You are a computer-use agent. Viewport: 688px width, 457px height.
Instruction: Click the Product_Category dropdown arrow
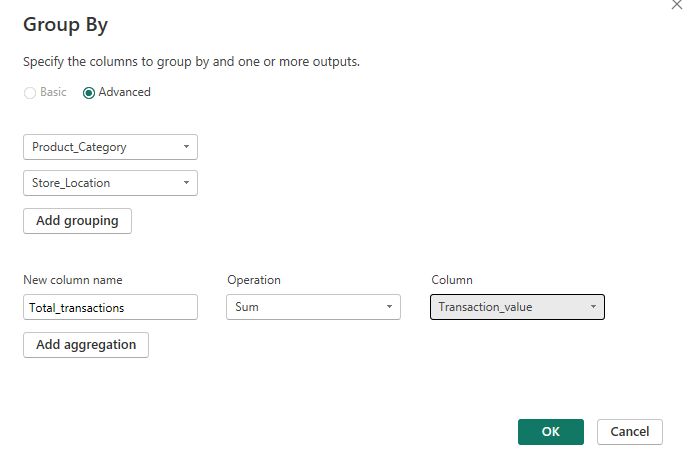186,147
